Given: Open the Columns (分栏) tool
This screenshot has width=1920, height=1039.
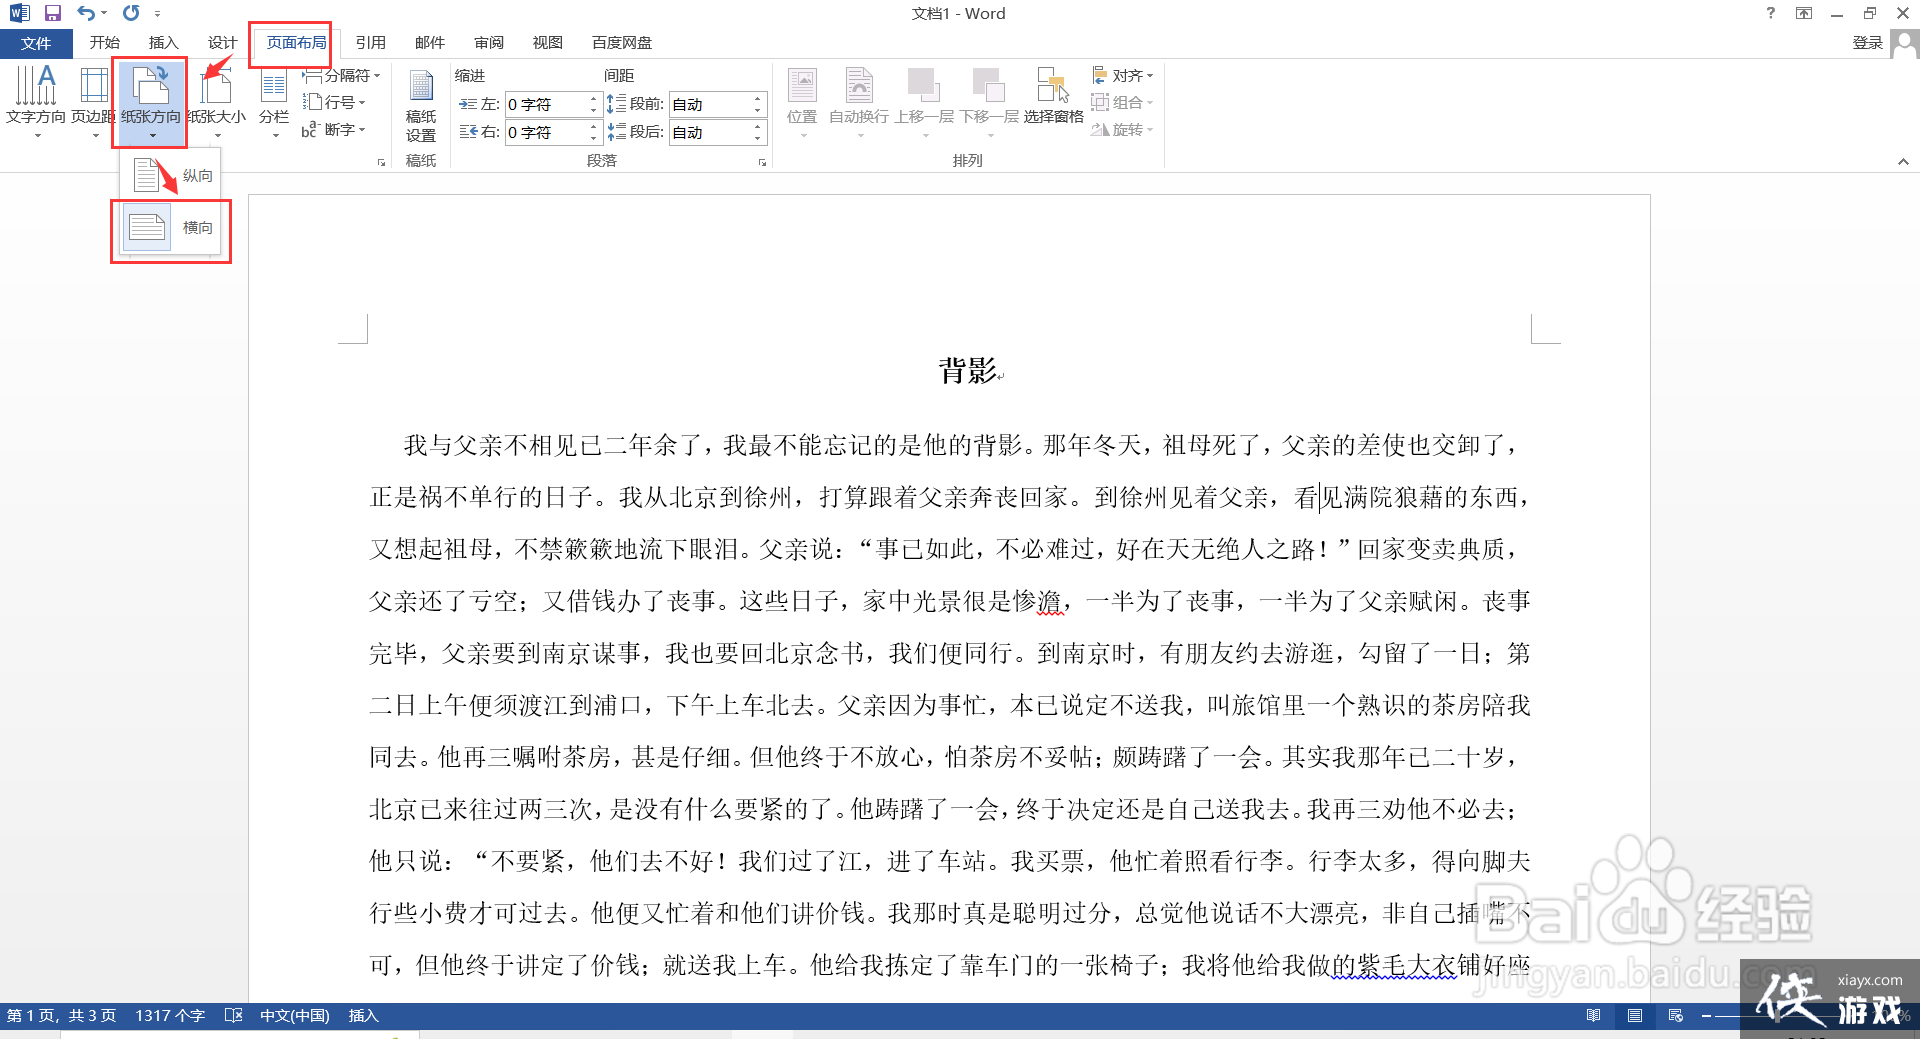Looking at the screenshot, I should [274, 102].
